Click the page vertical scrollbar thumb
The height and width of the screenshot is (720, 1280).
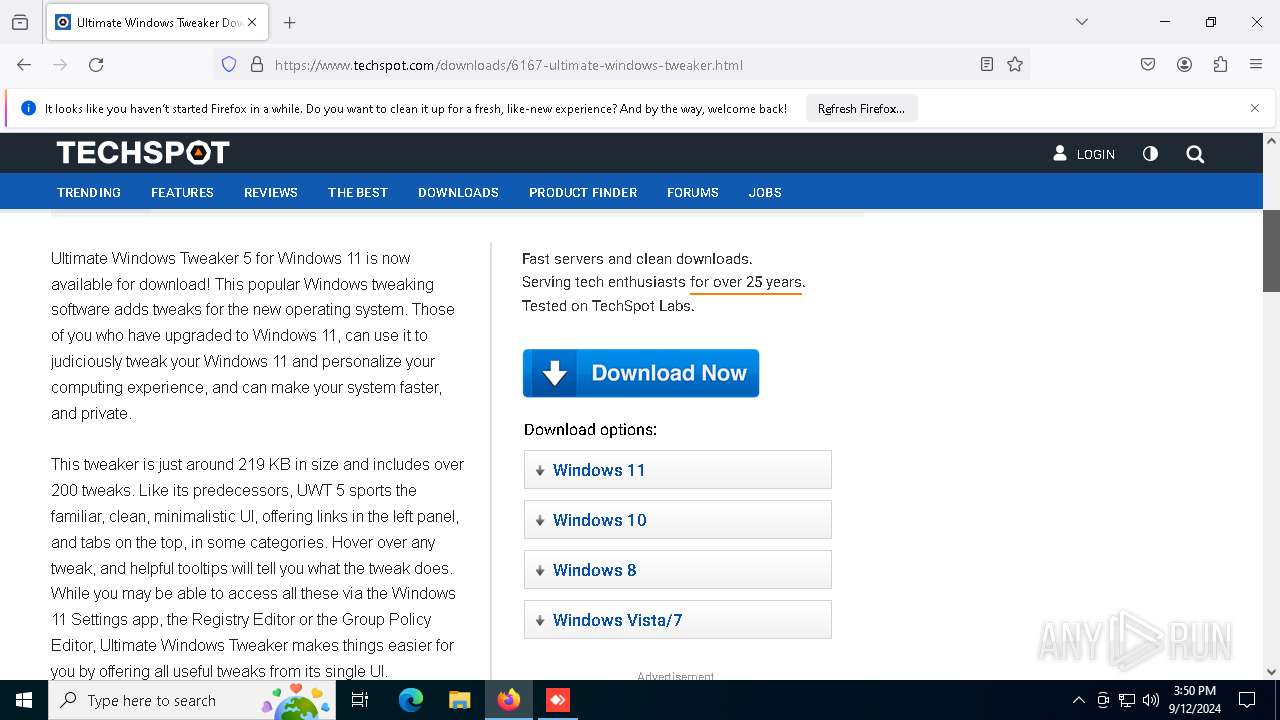pyautogui.click(x=1271, y=251)
